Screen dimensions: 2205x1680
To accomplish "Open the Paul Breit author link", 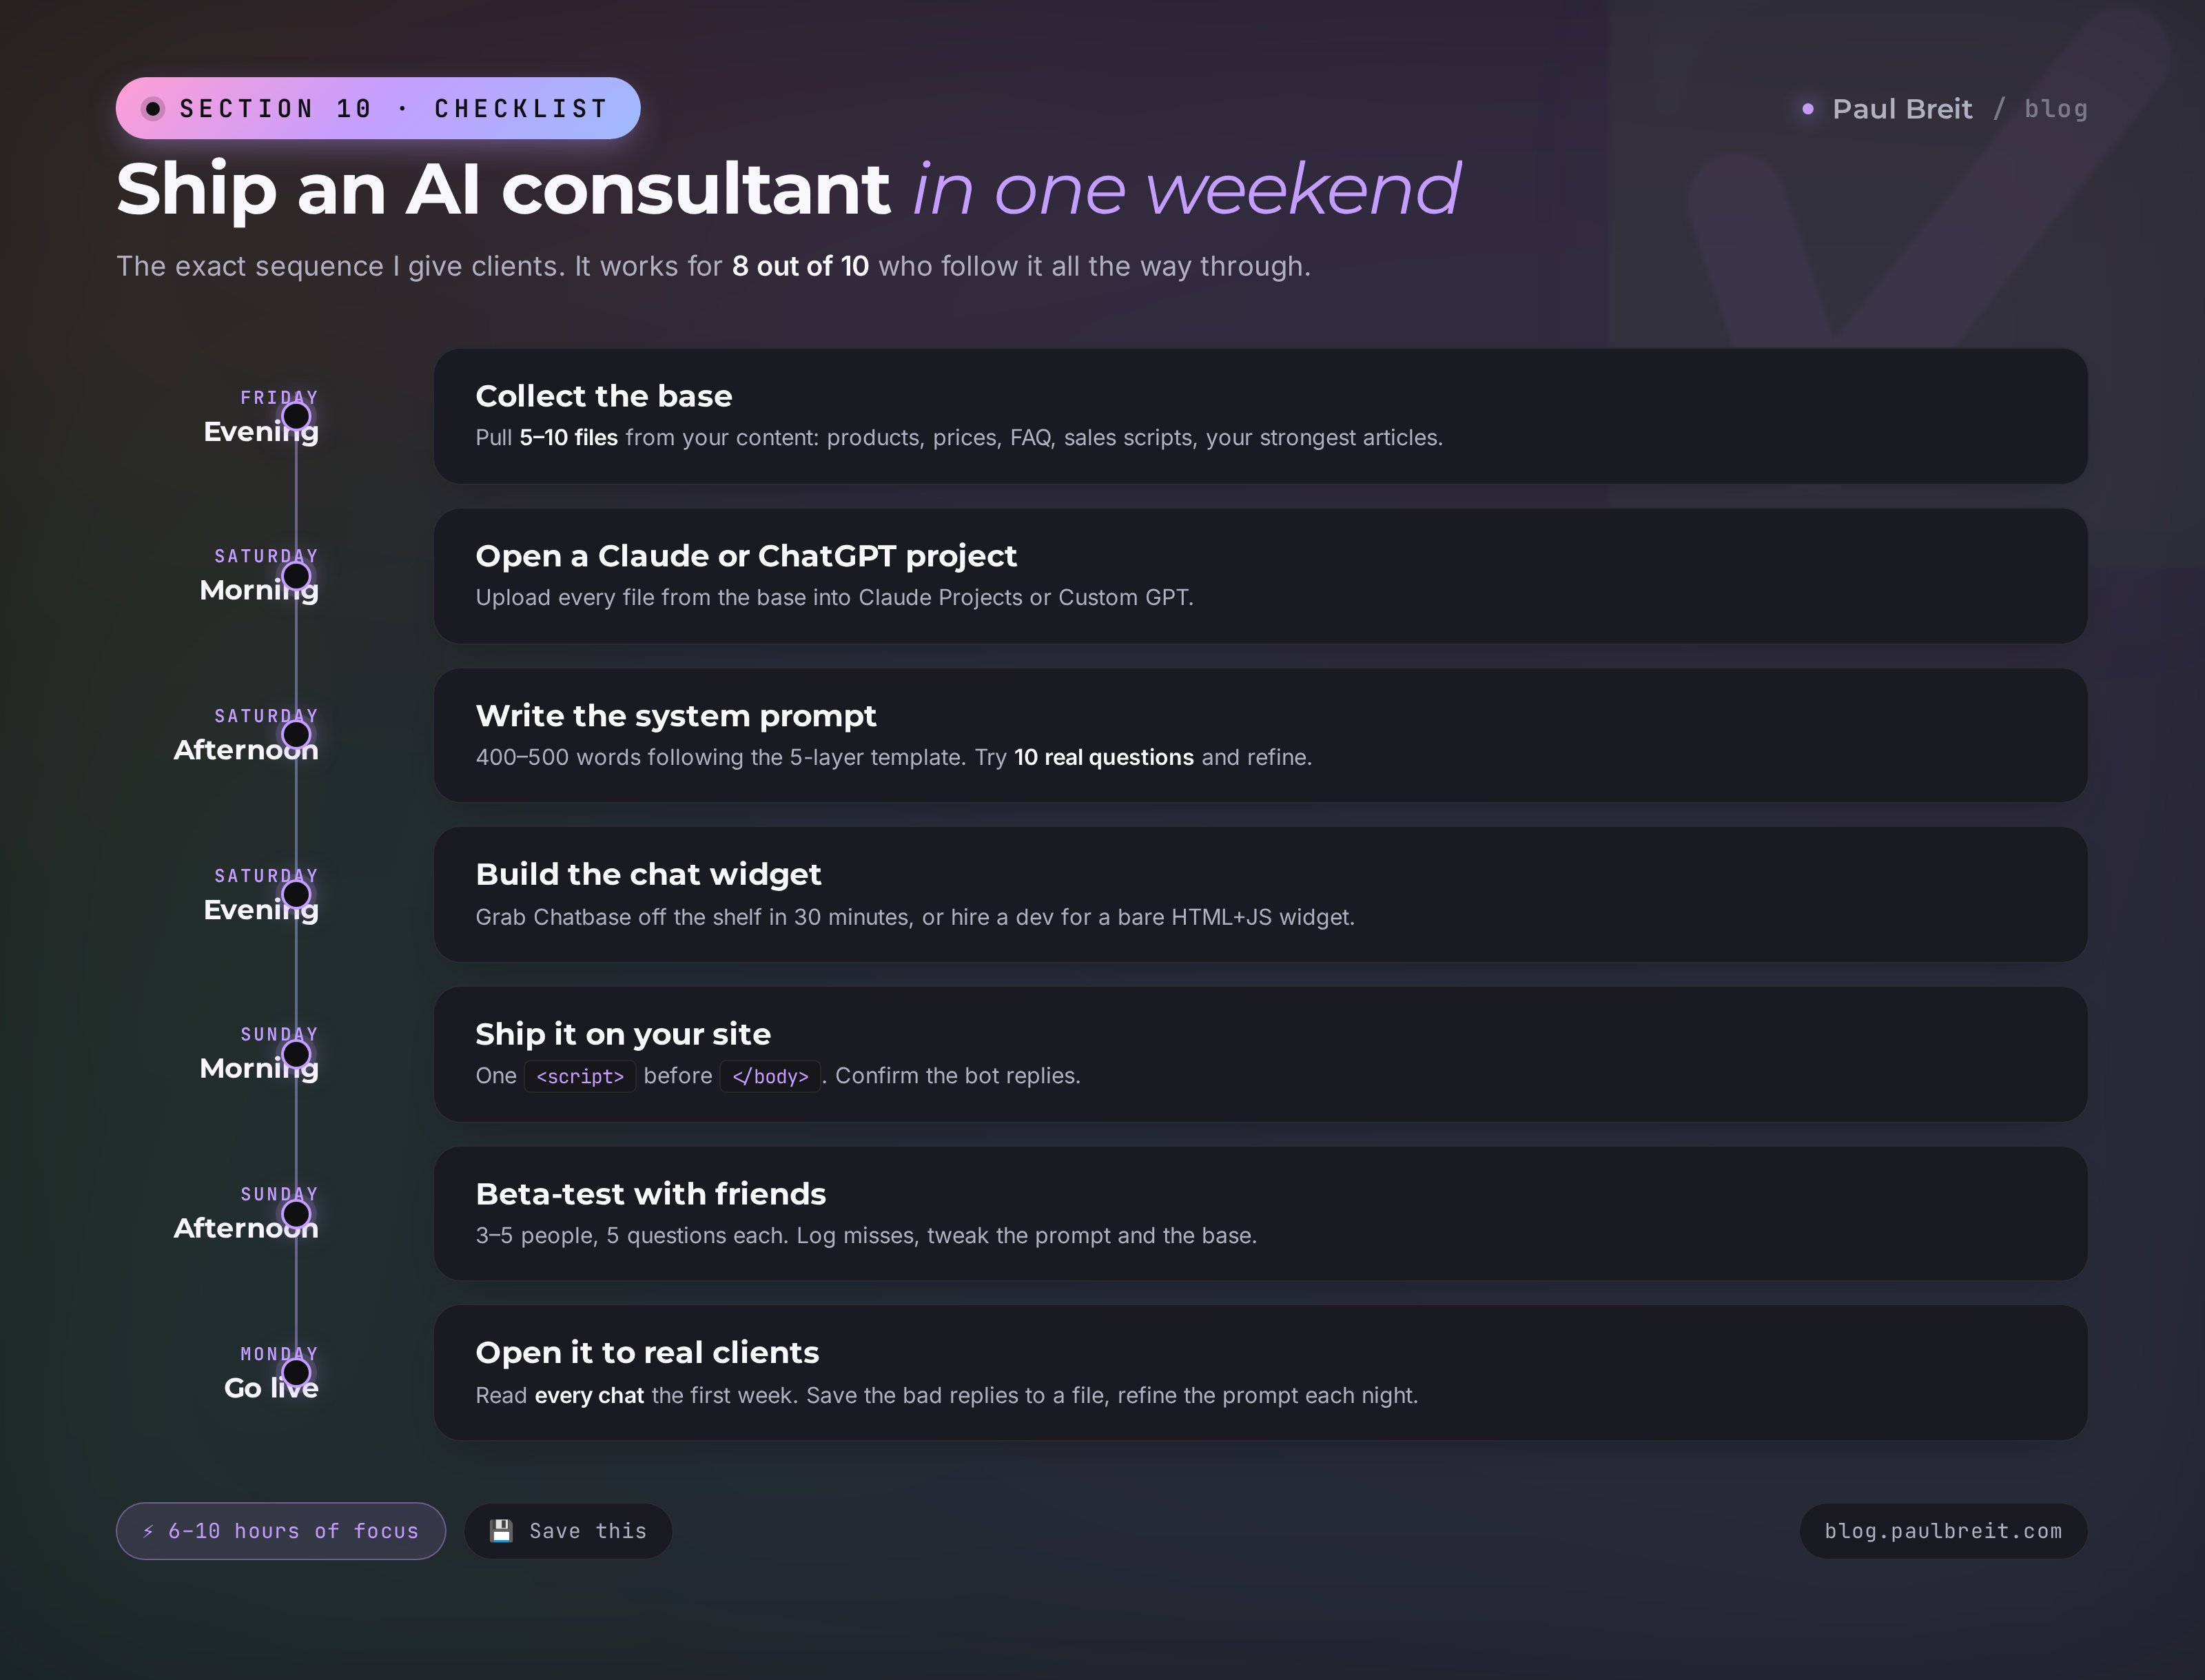I will coord(1902,108).
